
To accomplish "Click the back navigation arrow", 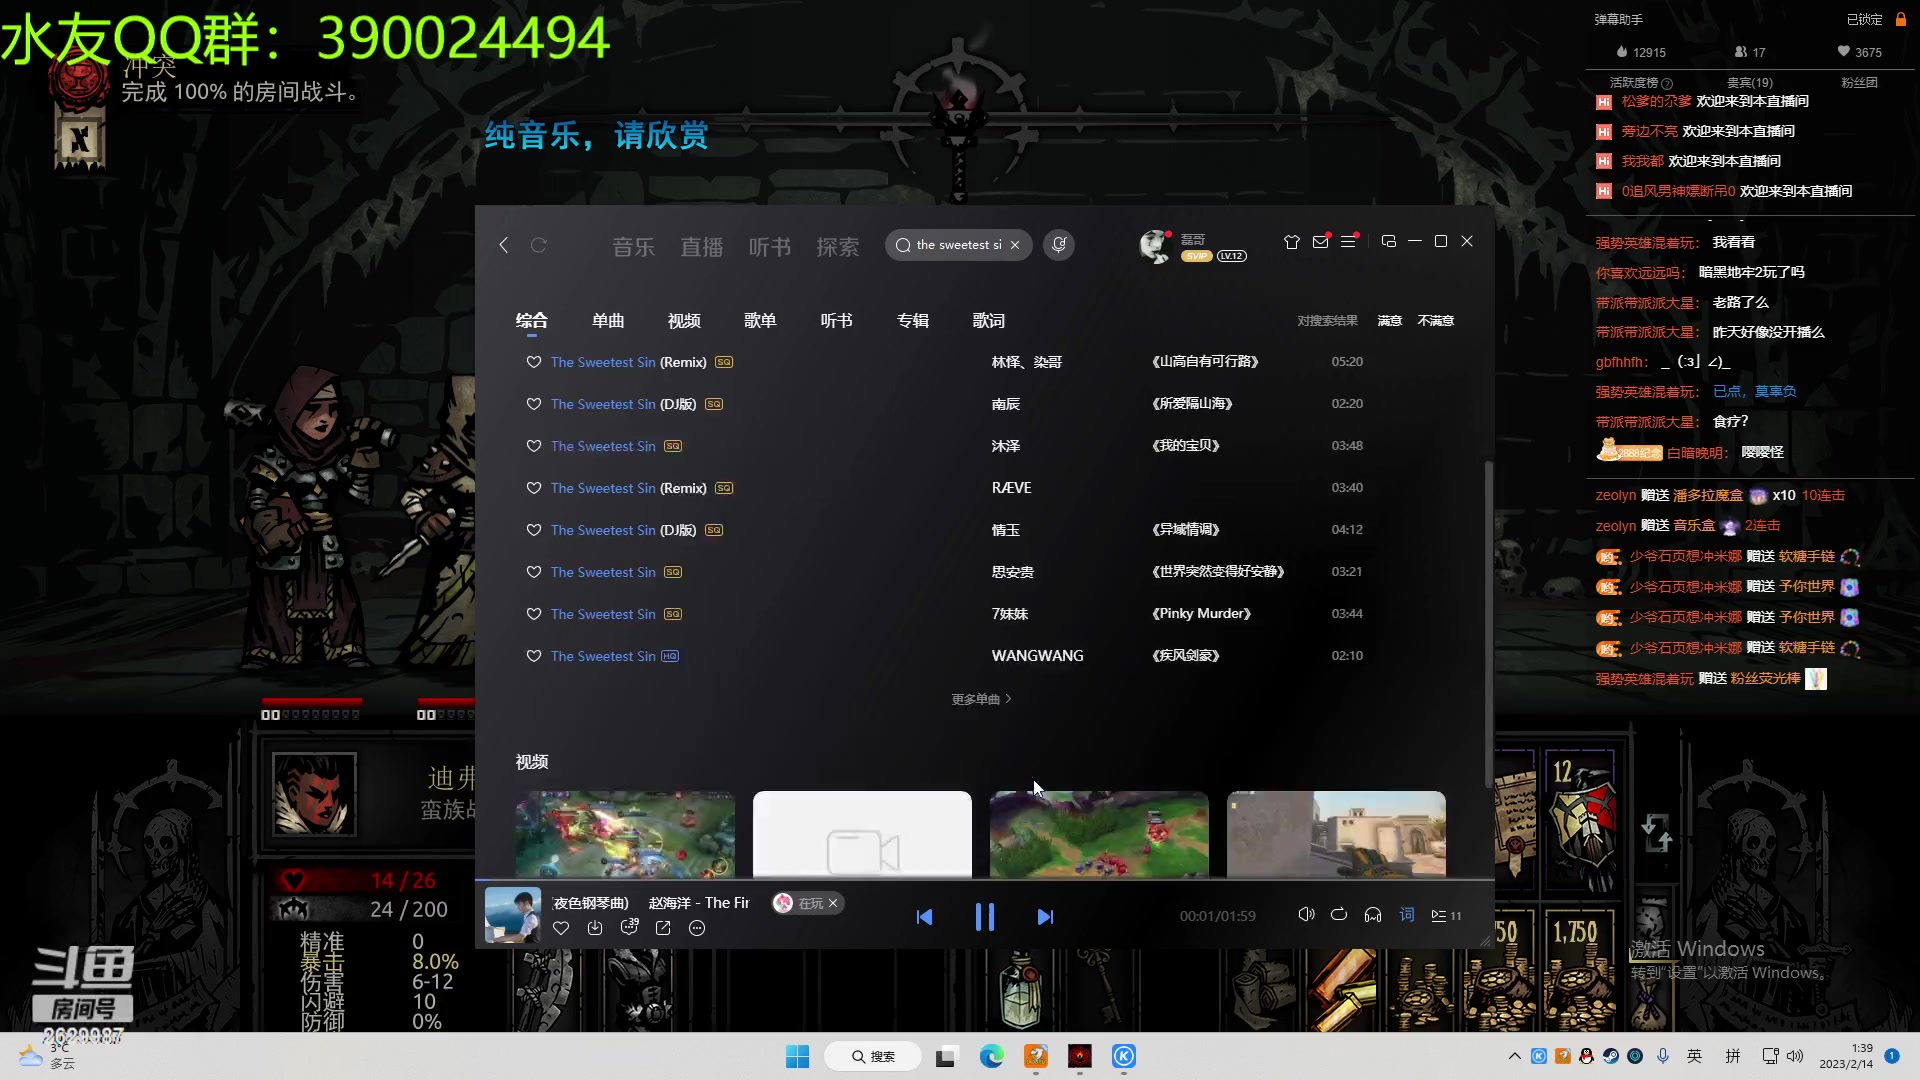I will pos(504,245).
